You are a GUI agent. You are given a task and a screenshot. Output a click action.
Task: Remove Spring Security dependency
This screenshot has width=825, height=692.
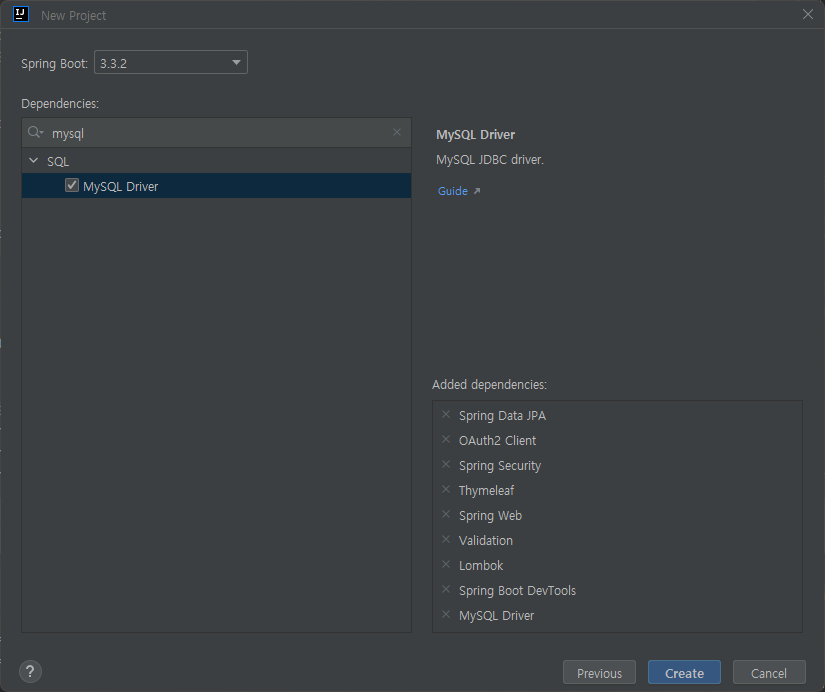(x=446, y=465)
